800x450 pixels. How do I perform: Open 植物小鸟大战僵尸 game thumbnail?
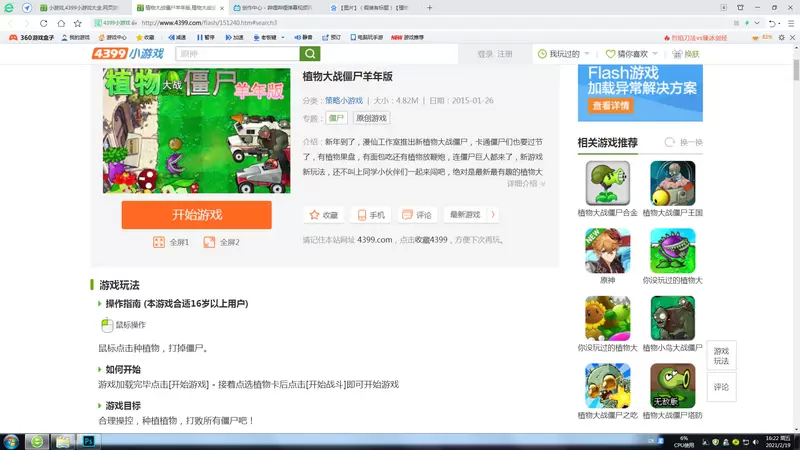coord(672,318)
